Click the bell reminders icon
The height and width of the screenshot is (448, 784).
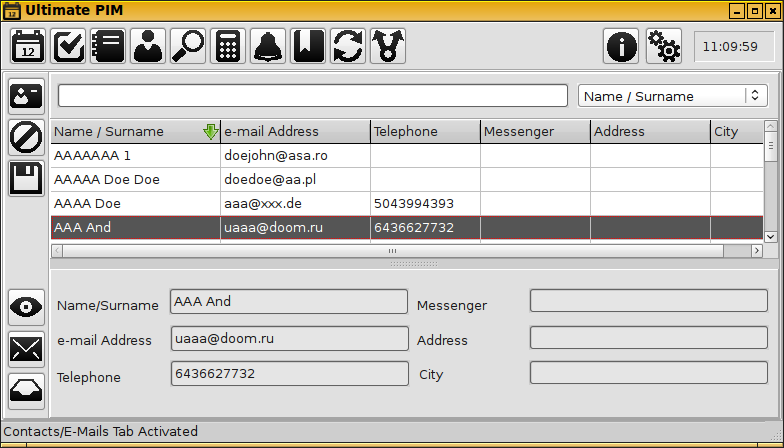point(268,46)
